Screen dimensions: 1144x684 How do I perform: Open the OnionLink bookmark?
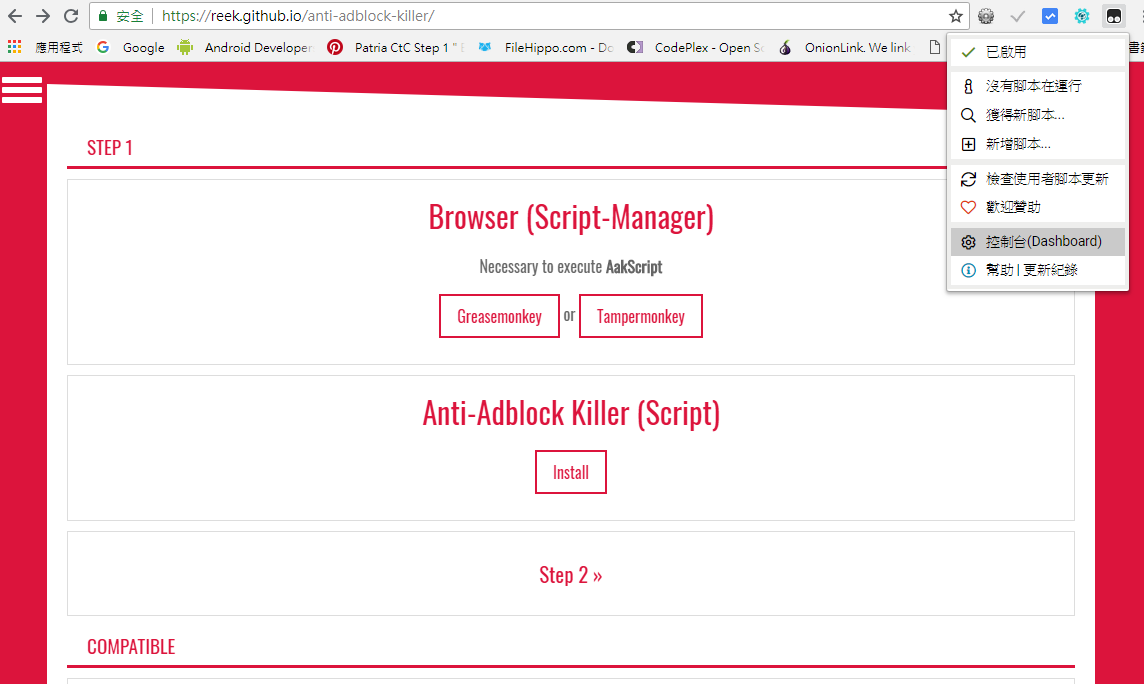click(845, 47)
